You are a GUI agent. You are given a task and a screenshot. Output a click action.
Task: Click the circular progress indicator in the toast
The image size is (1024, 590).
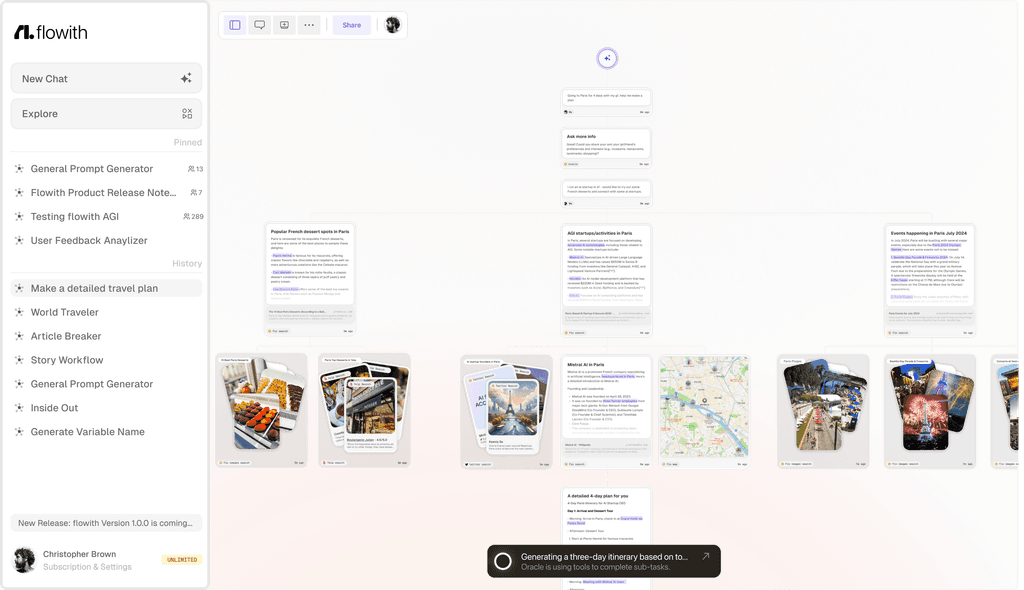[502, 561]
